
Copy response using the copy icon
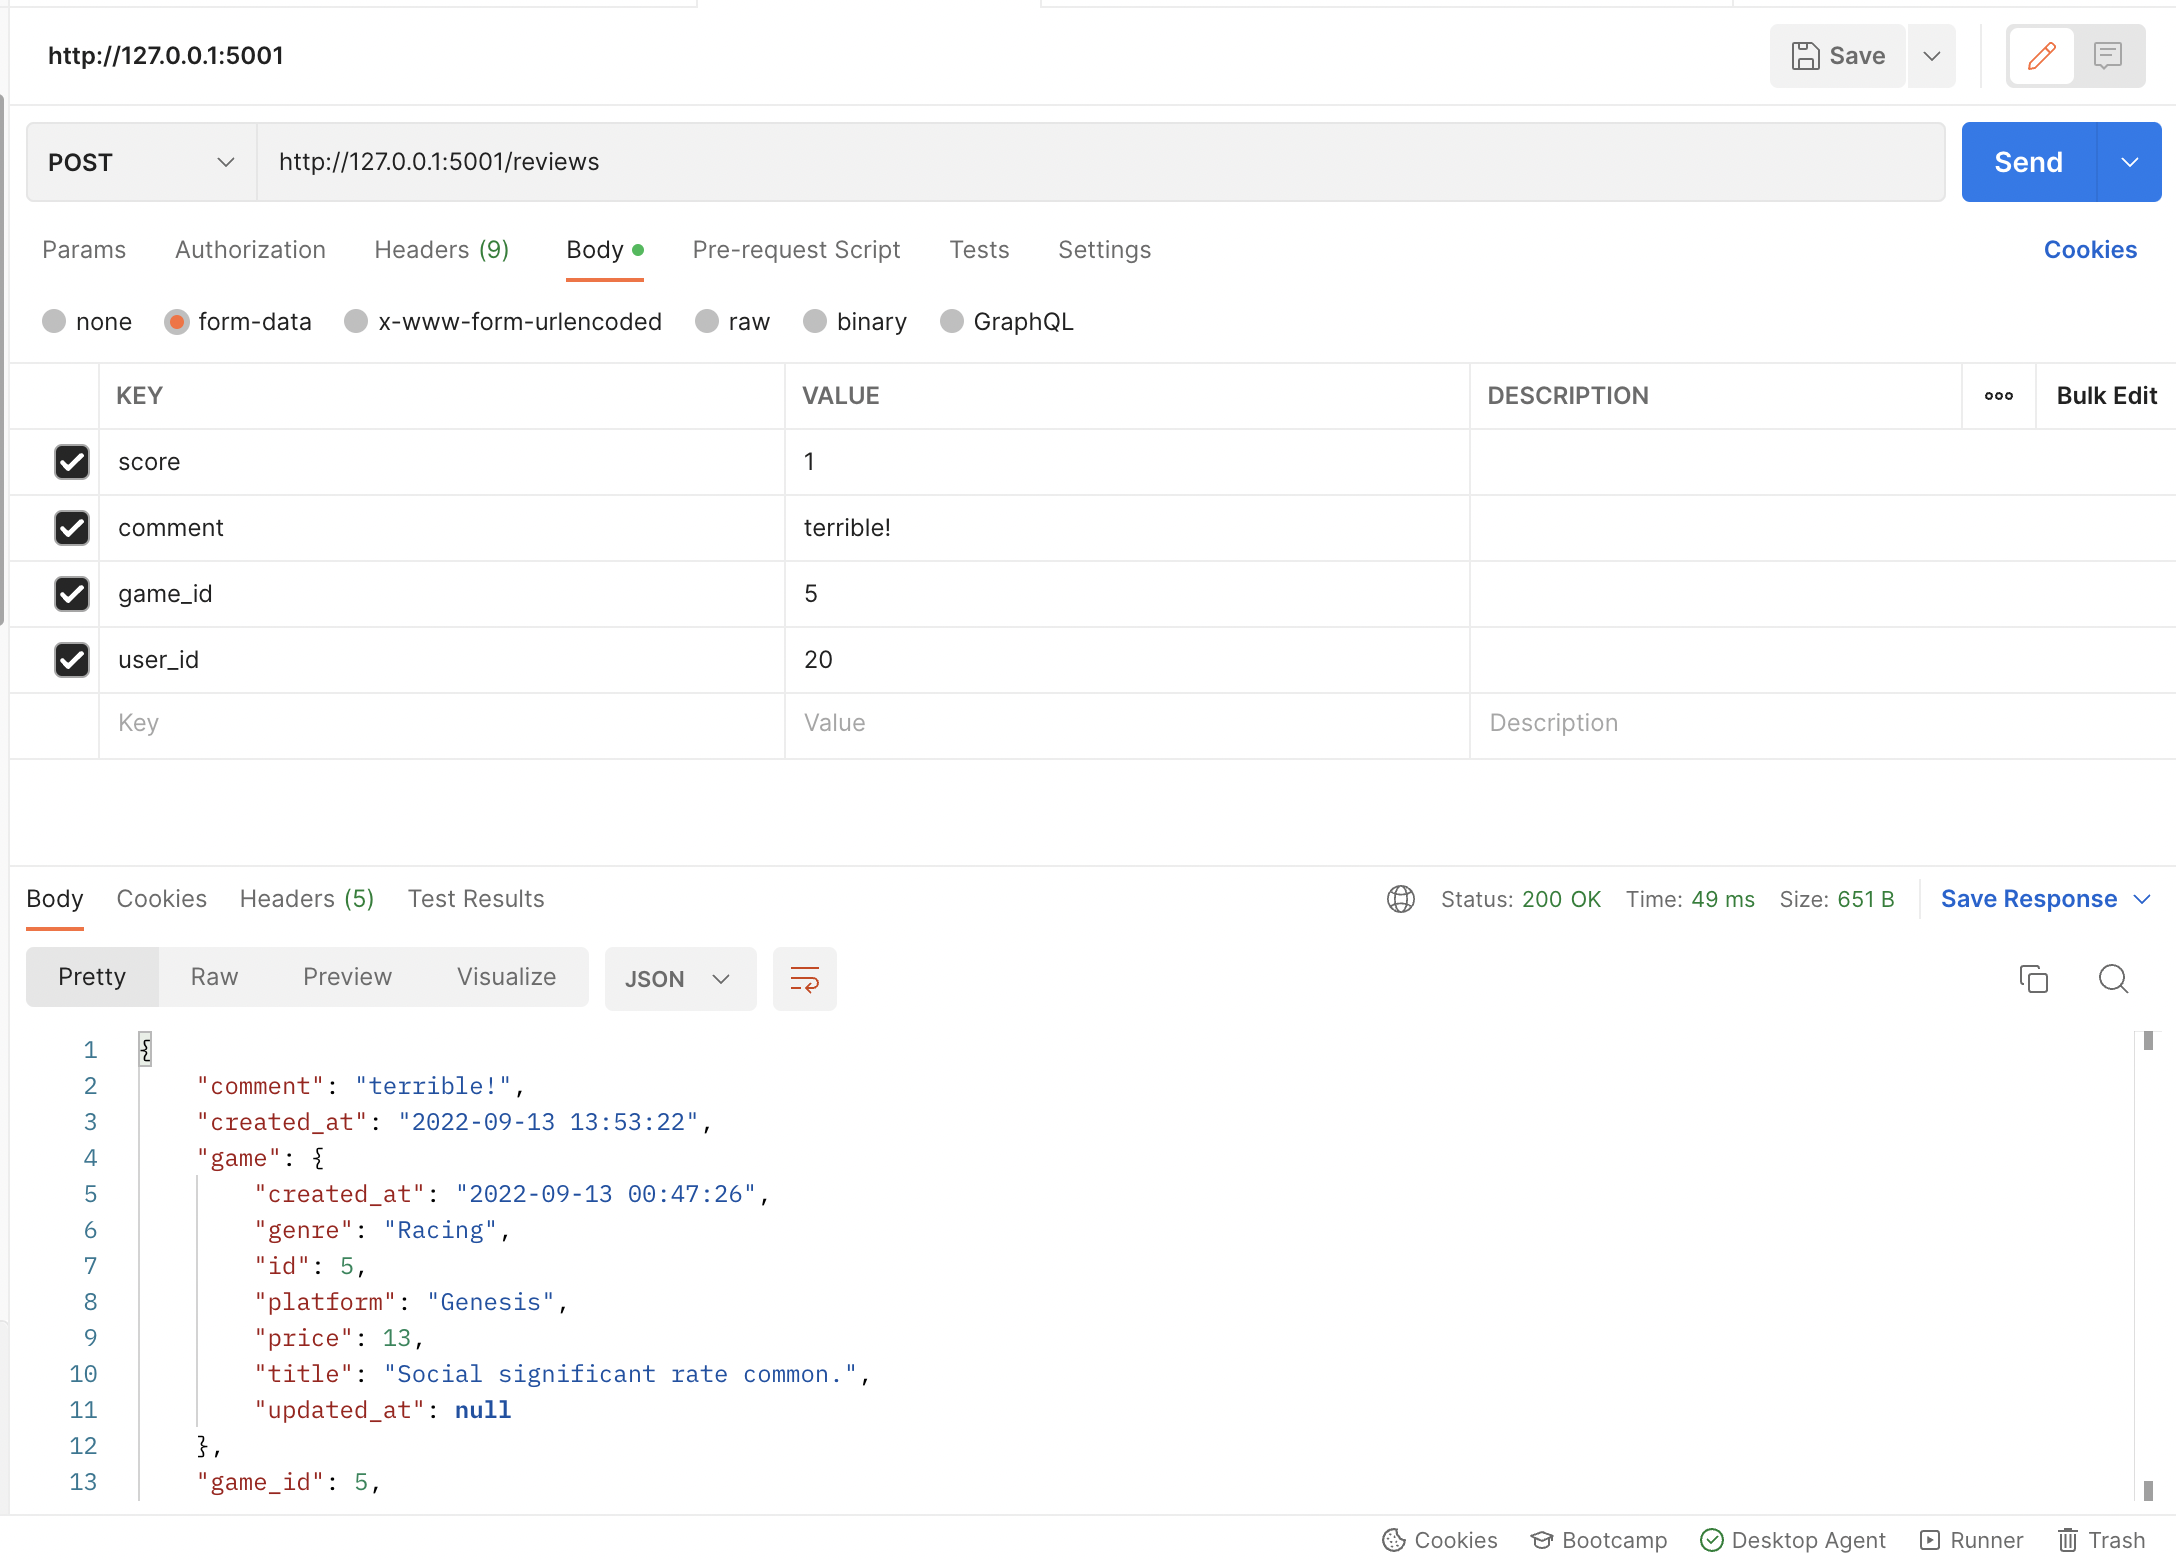tap(2033, 978)
